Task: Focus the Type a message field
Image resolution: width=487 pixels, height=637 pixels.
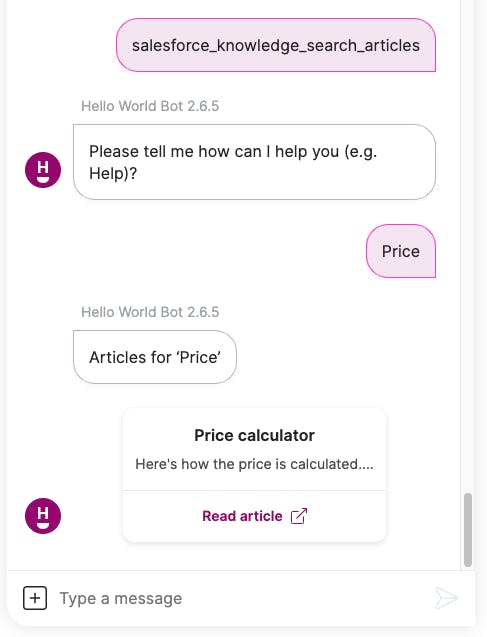Action: 242,598
